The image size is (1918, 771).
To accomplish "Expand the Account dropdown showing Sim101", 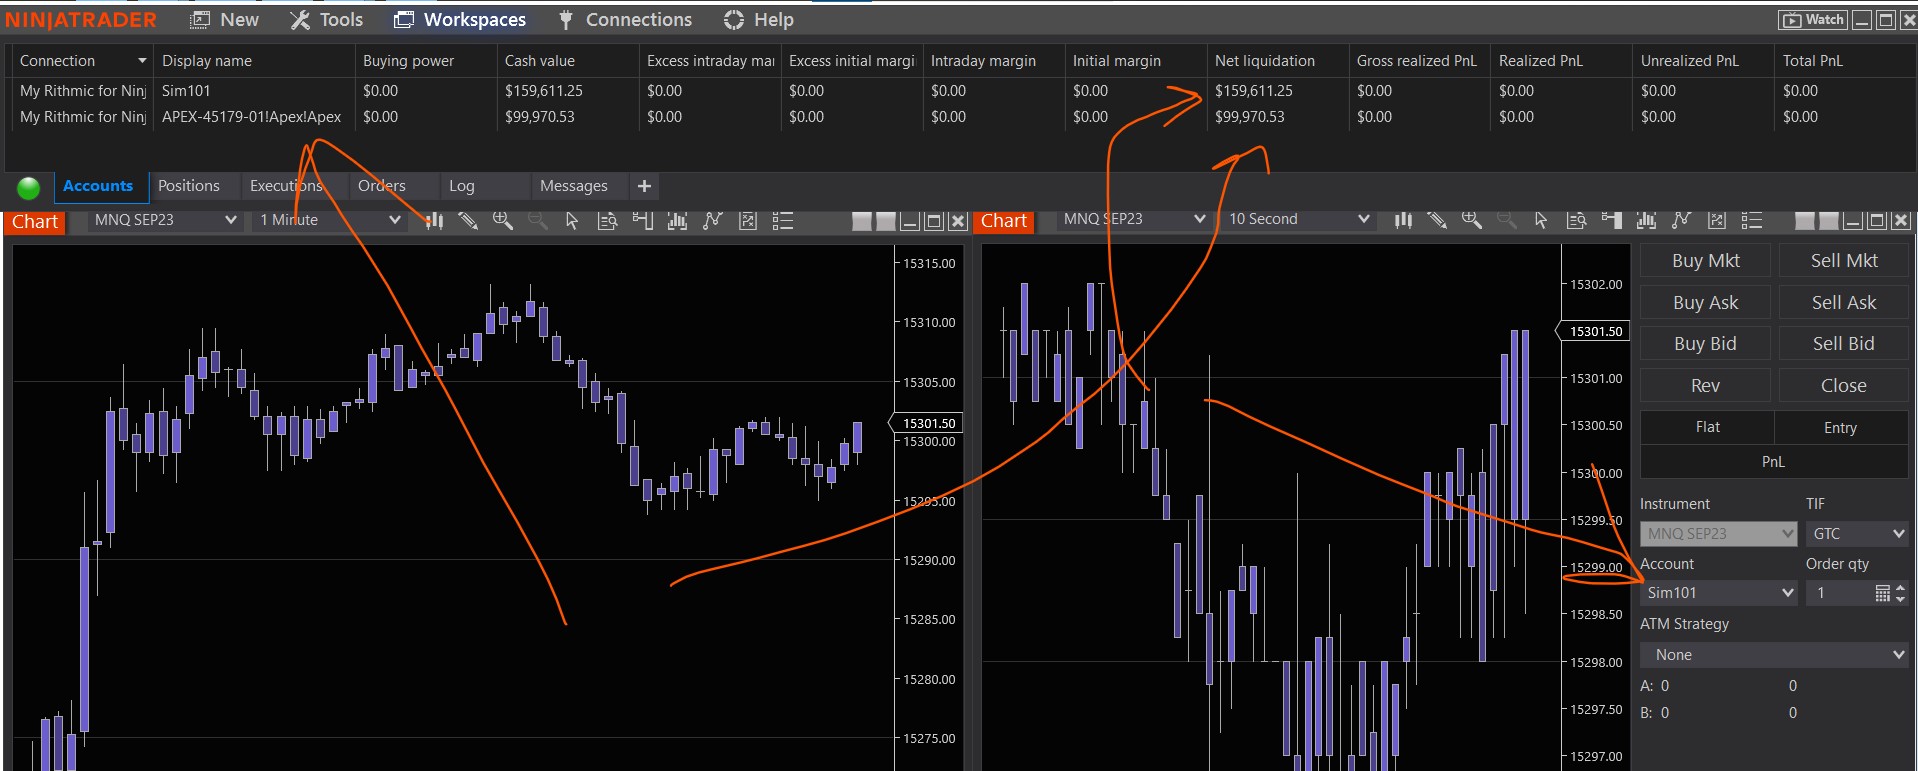I will point(1719,593).
